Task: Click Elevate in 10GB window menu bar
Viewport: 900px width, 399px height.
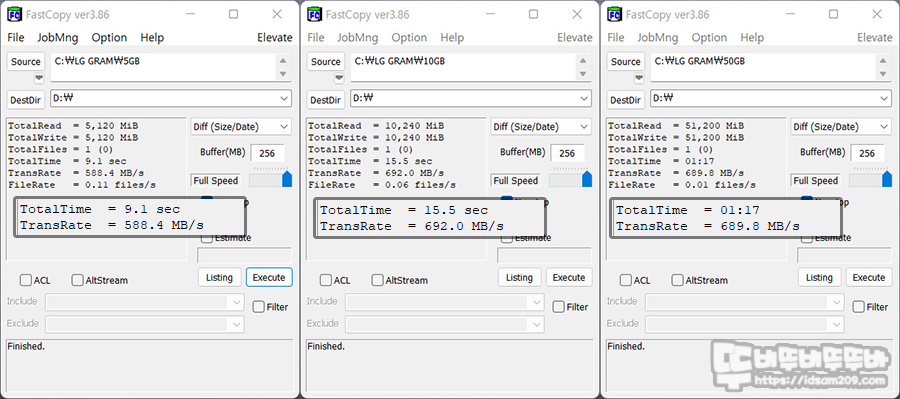Action: [575, 37]
